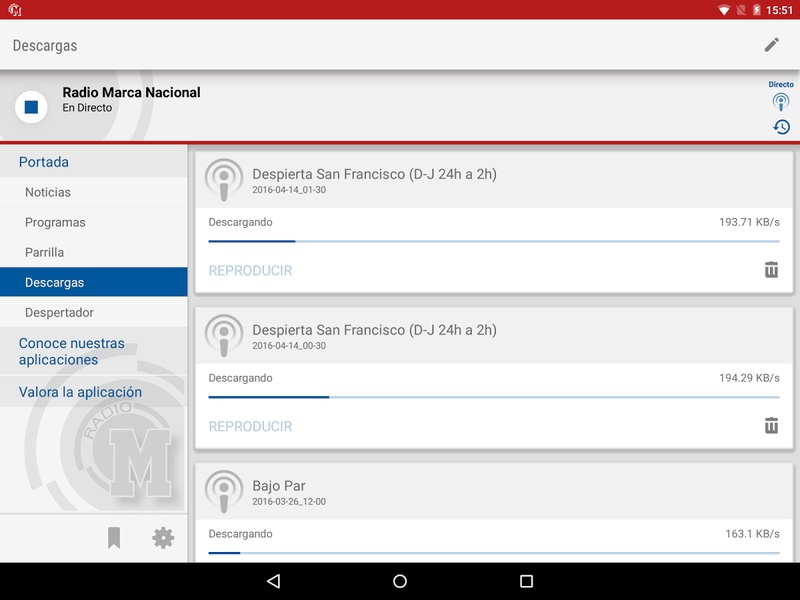Tap the Wi-Fi icon in status bar
800x600 pixels.
(x=723, y=10)
